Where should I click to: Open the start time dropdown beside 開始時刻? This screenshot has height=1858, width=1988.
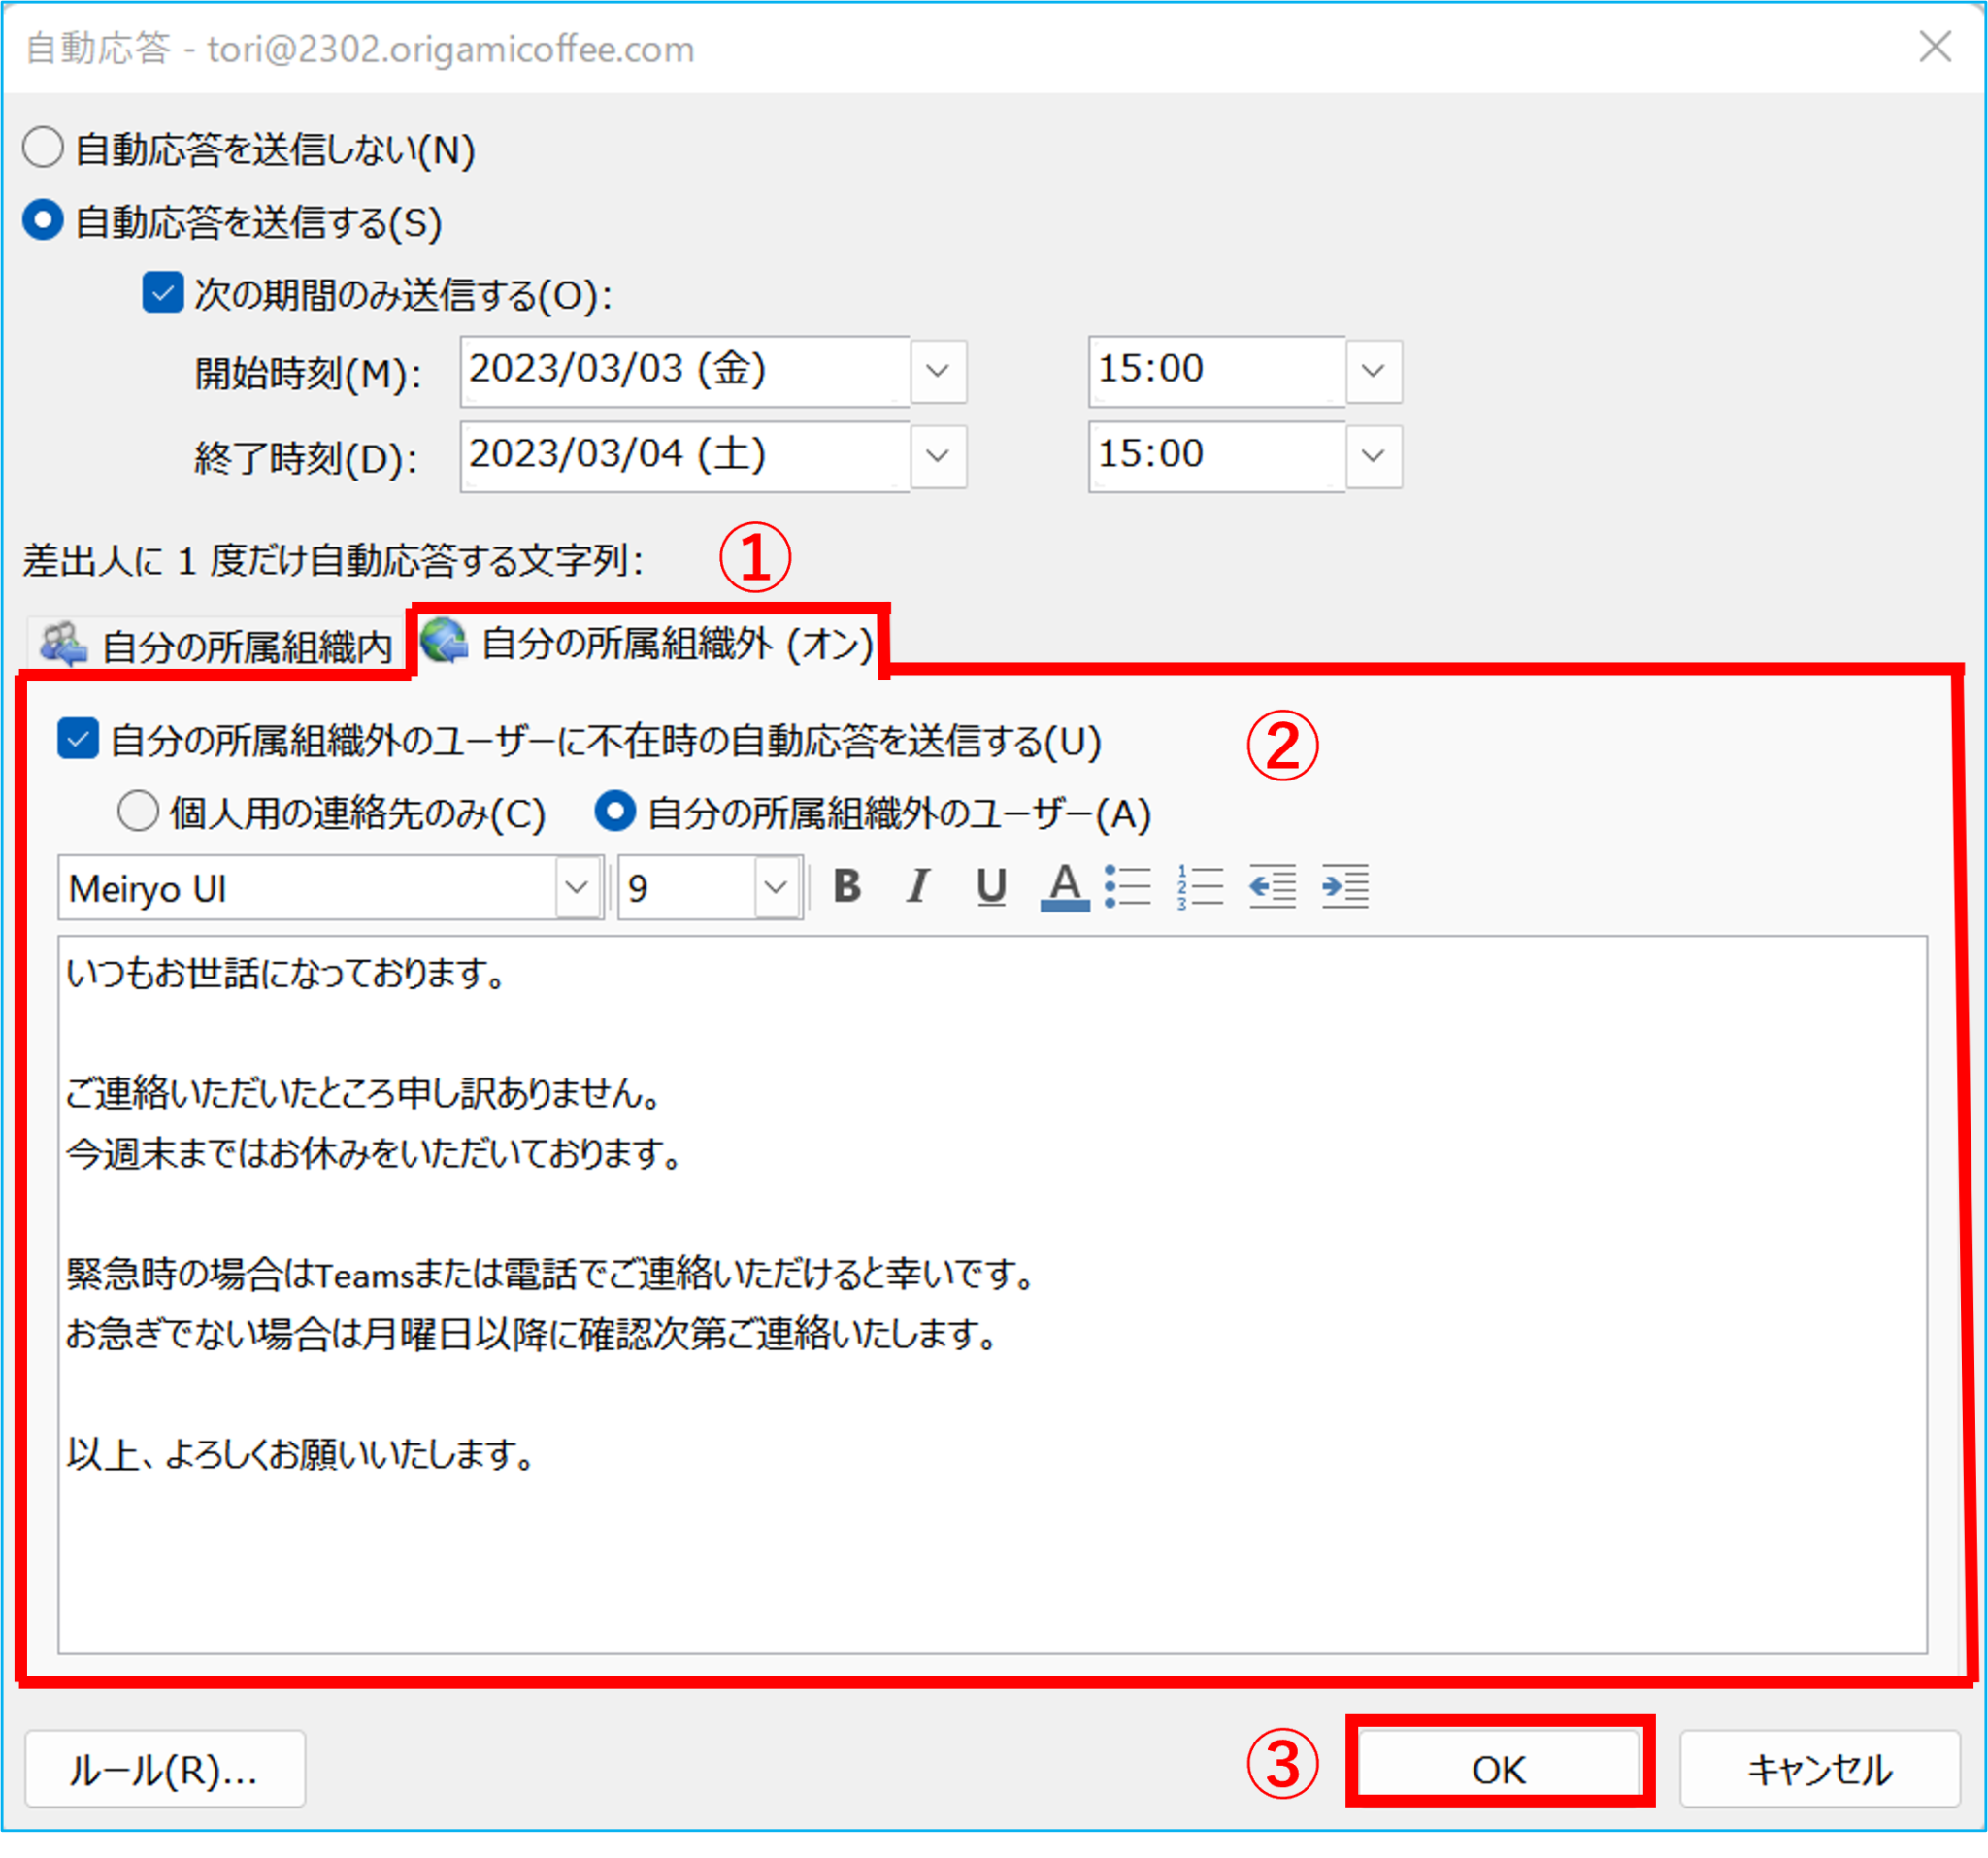1373,371
